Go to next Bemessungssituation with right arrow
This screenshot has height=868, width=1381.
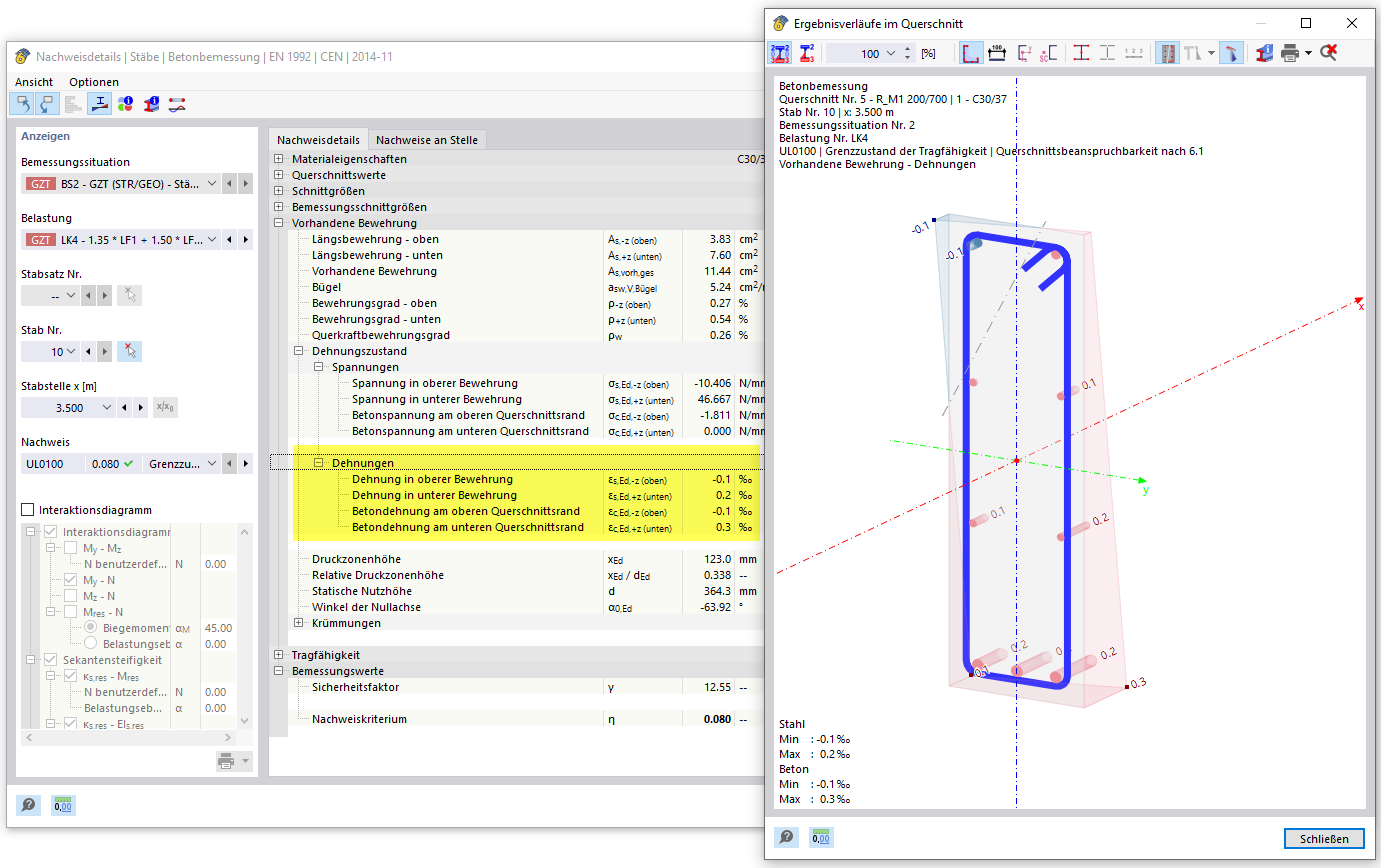[246, 183]
